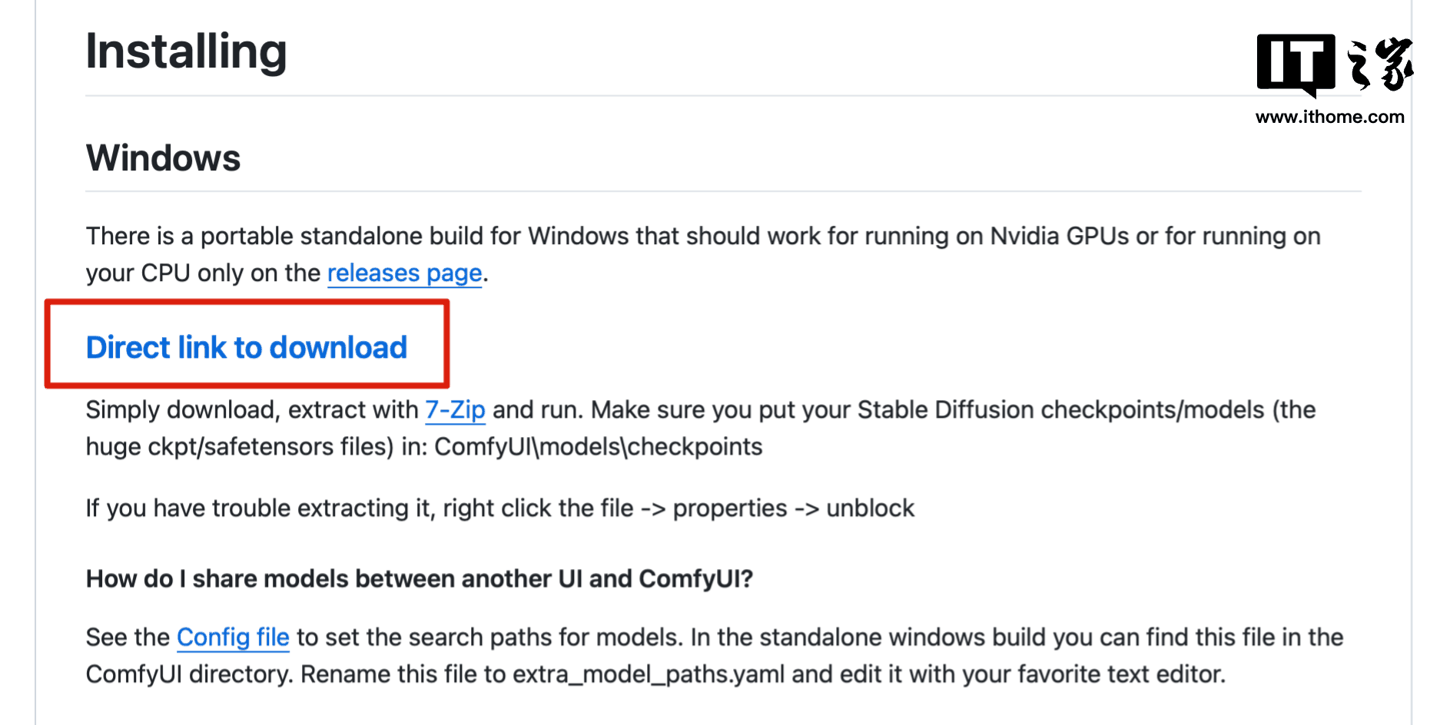Image resolution: width=1440 pixels, height=725 pixels.
Task: Click the share models question heading
Action: [x=419, y=579]
